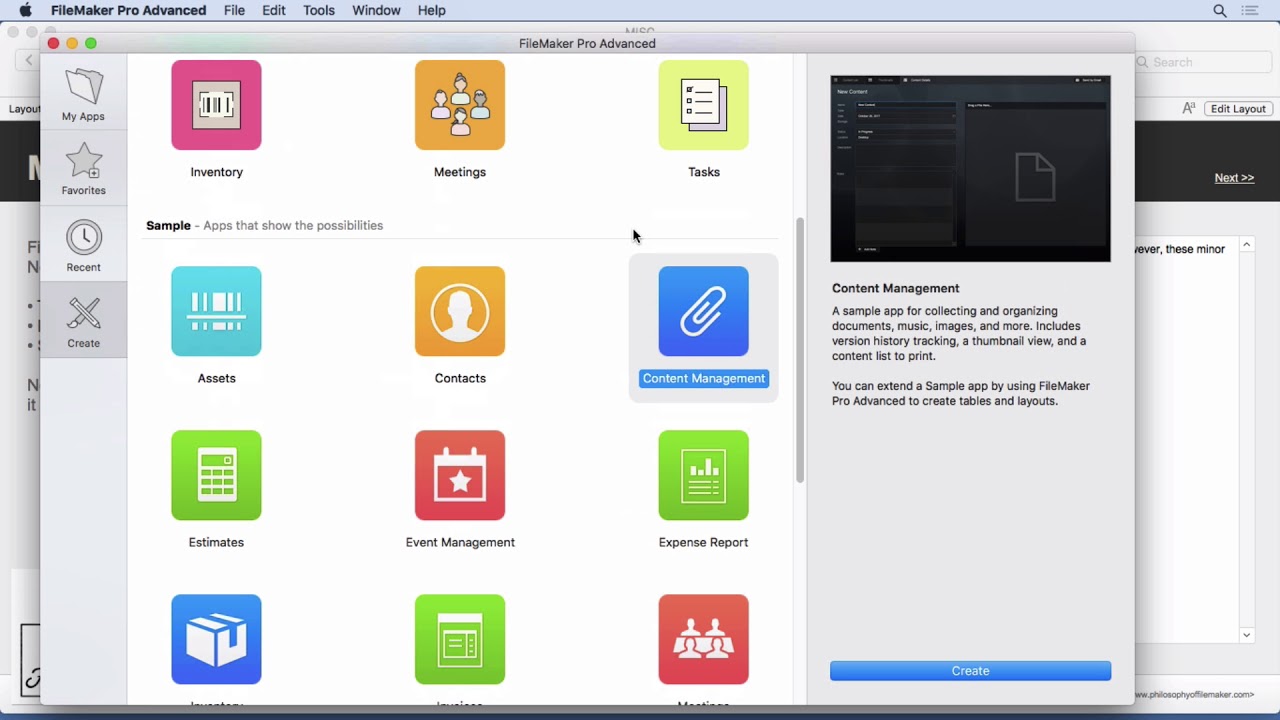Click Edit Layout in the background window
This screenshot has width=1280, height=720.
pyautogui.click(x=1238, y=109)
